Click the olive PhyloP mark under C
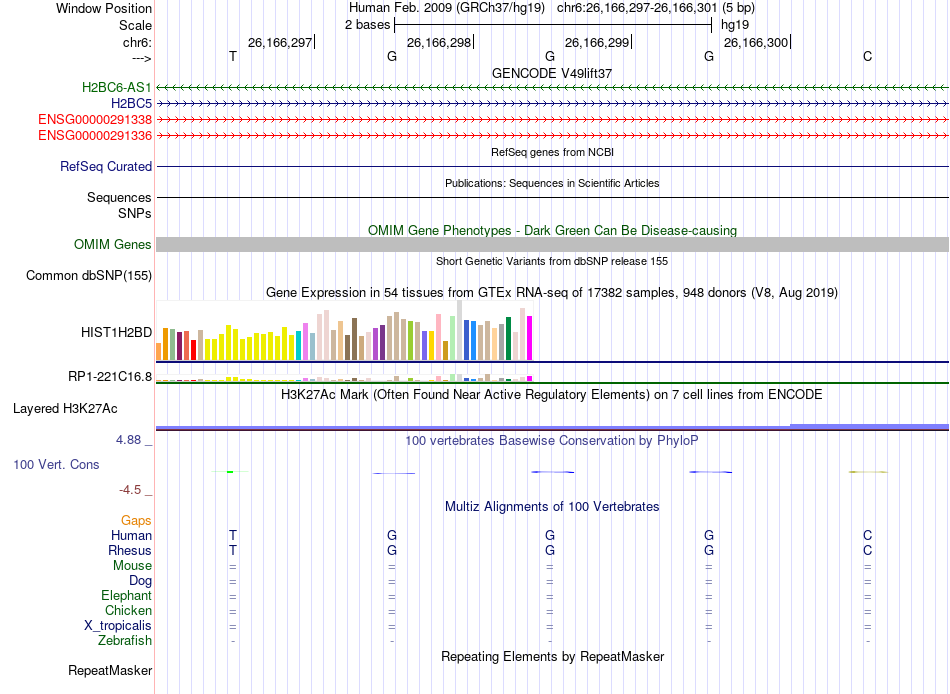Screen dimensions: 950x694 [x=868, y=472]
